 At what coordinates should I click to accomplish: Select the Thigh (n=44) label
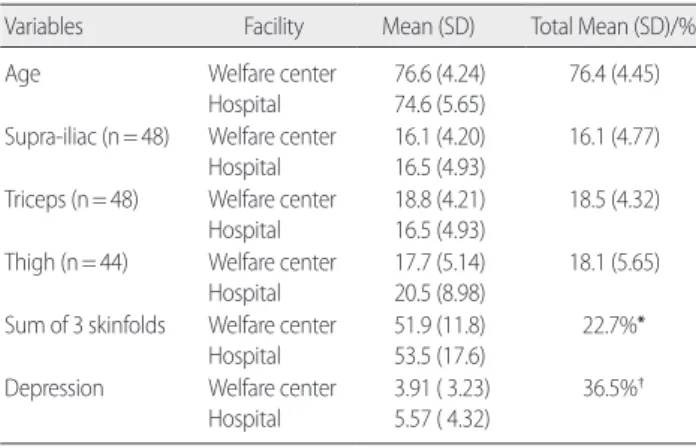click(x=66, y=262)
